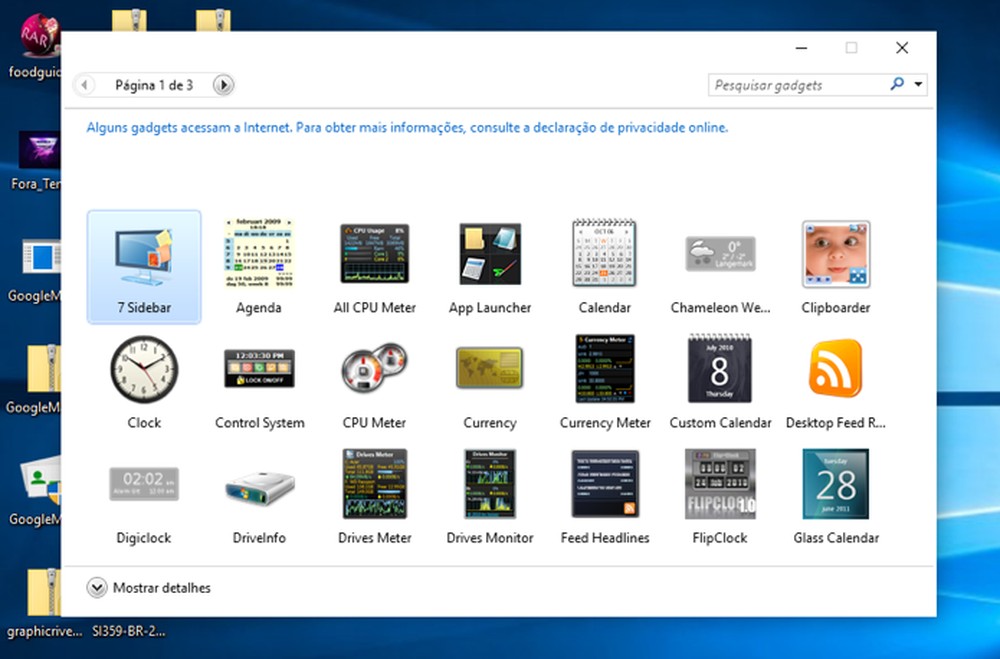Image resolution: width=1000 pixels, height=659 pixels.
Task: Open the Clipboarder gadget
Action: pos(835,255)
